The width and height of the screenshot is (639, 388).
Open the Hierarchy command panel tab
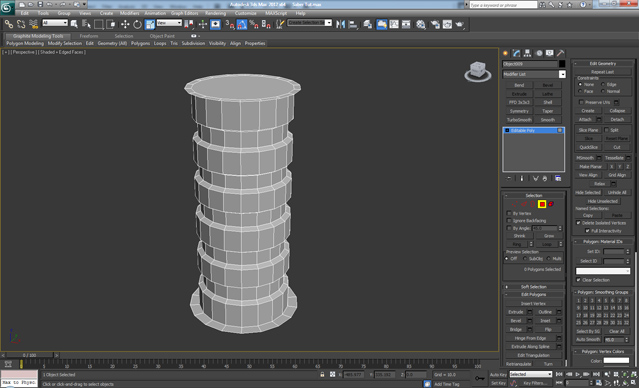click(528, 53)
